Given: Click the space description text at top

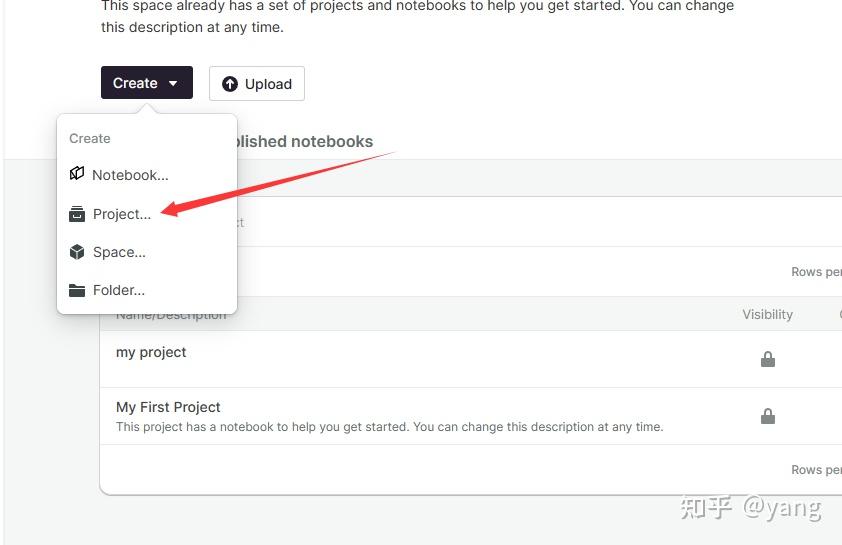Looking at the screenshot, I should (417, 17).
